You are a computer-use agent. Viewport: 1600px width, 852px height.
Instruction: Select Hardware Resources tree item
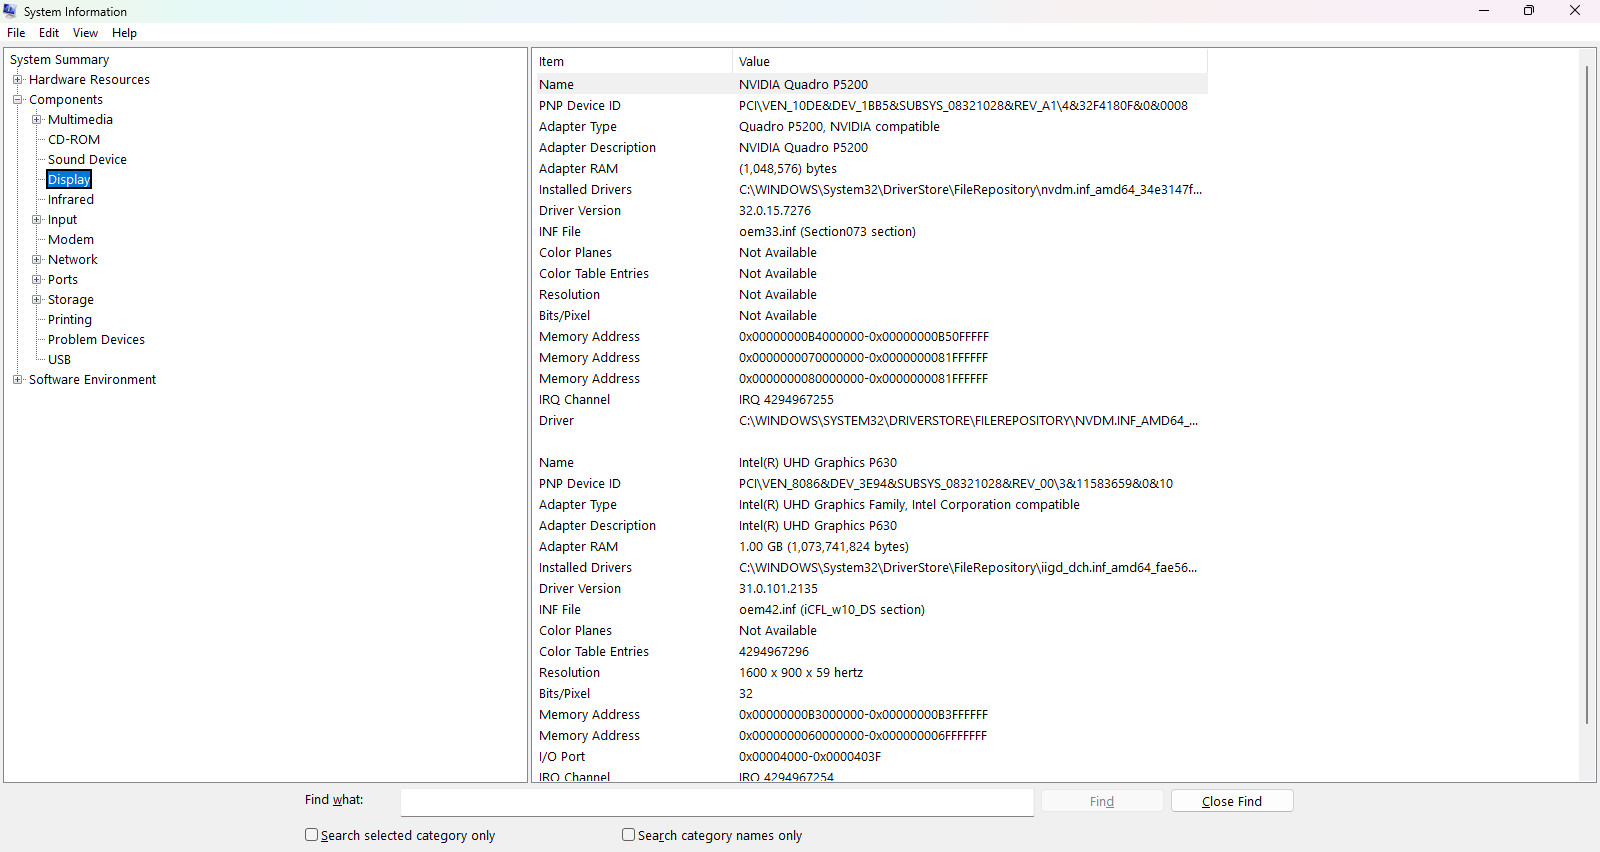(89, 80)
